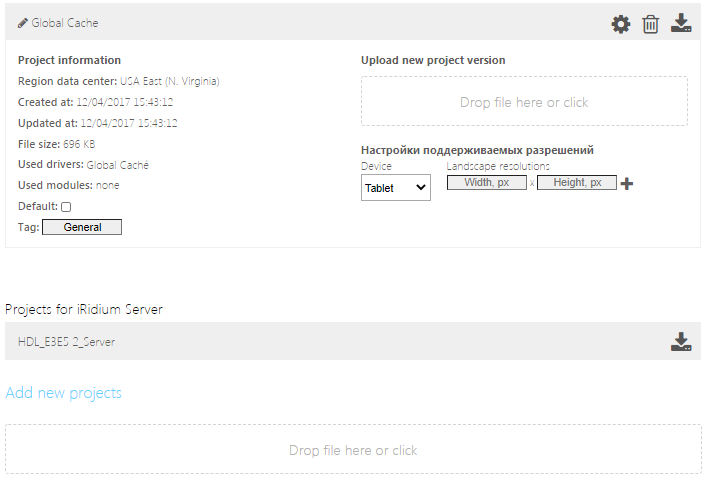Click the Add new projects link

tap(64, 393)
